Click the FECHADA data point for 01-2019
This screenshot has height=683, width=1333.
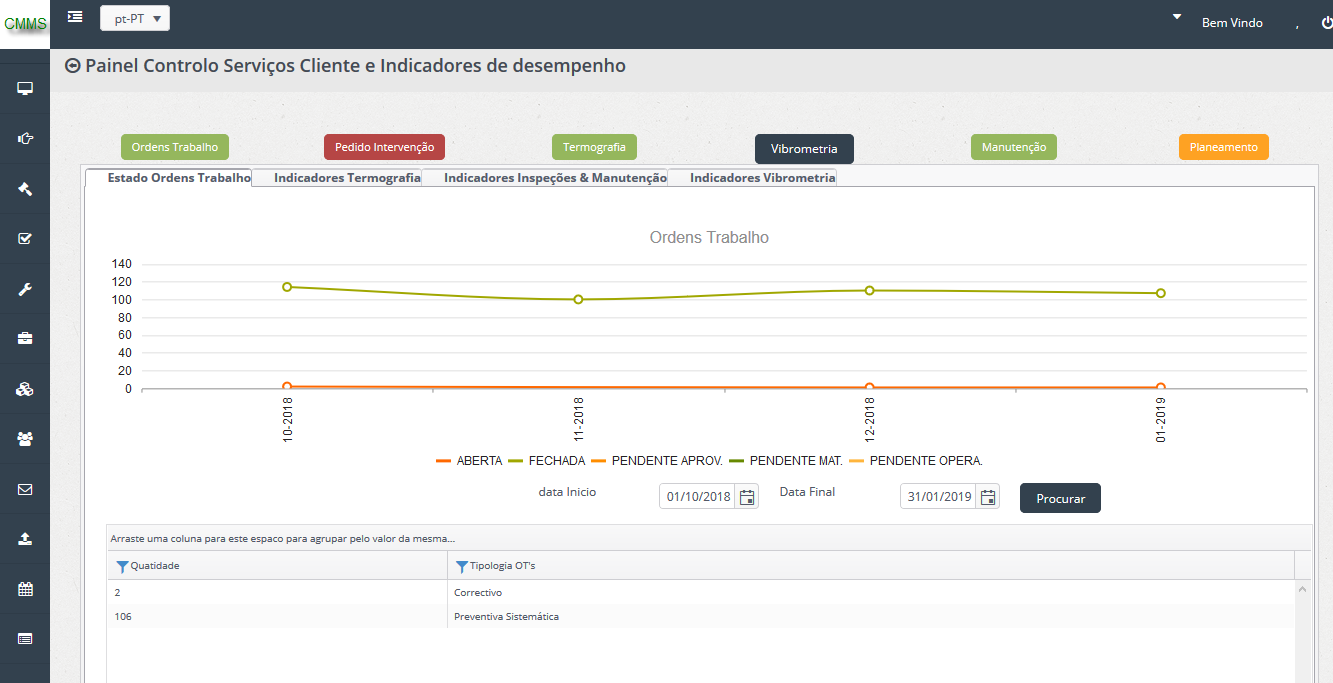point(1161,293)
